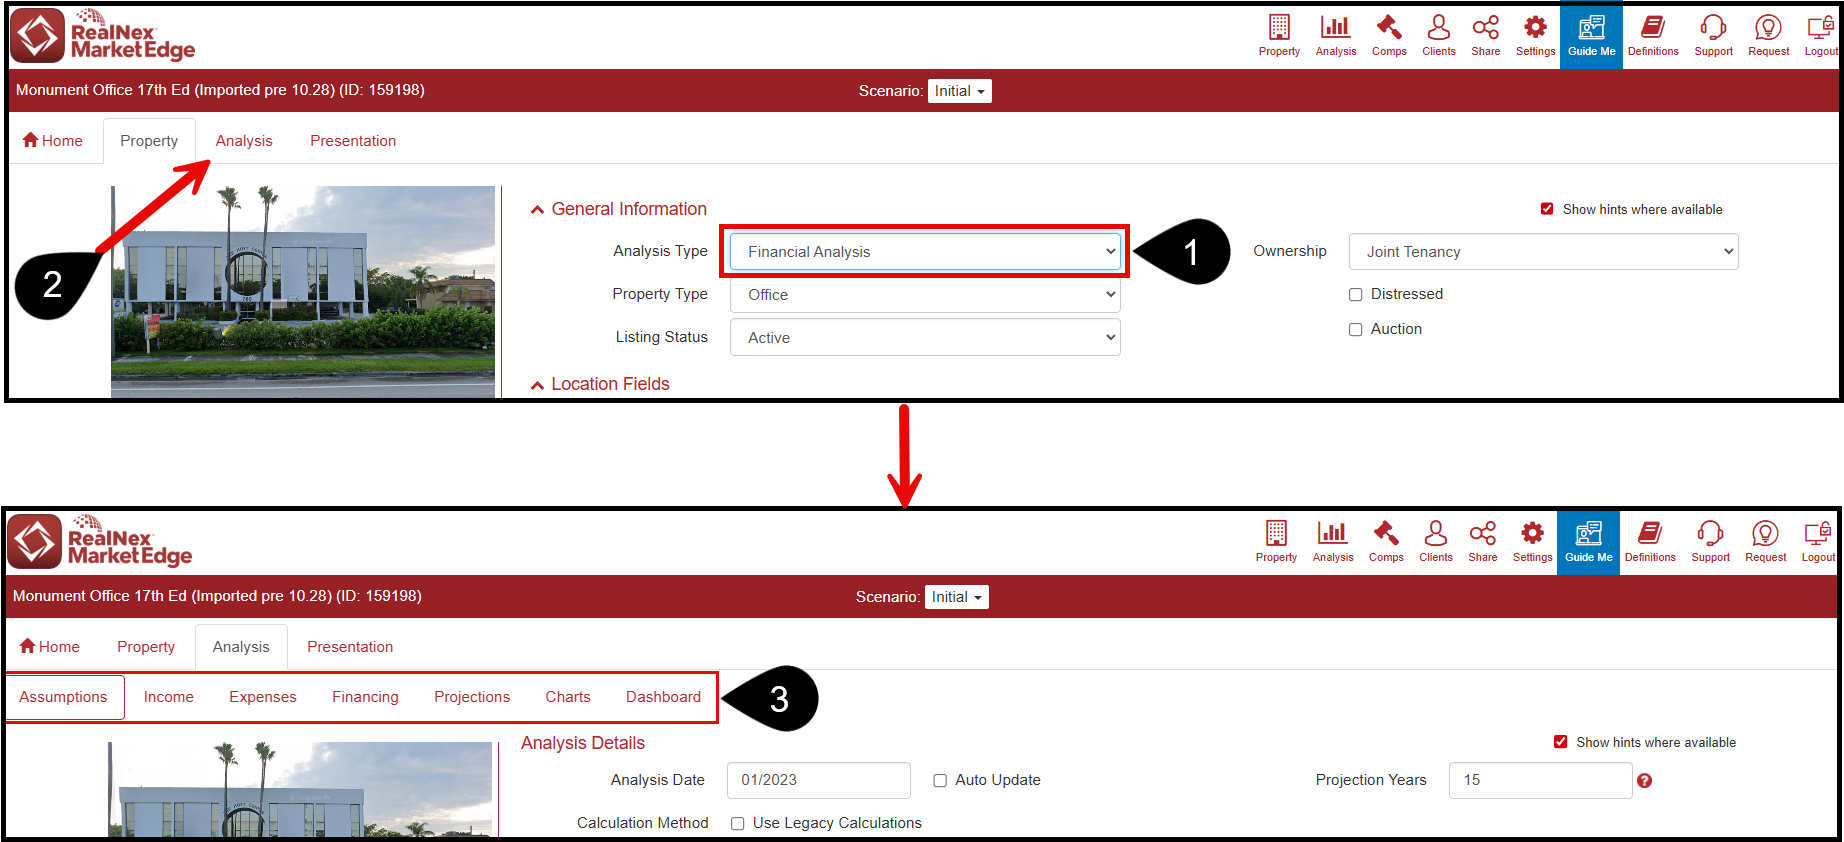Screen dimensions: 1844x842
Task: Open Property icon in upper screenshot toolbar
Action: click(1279, 35)
